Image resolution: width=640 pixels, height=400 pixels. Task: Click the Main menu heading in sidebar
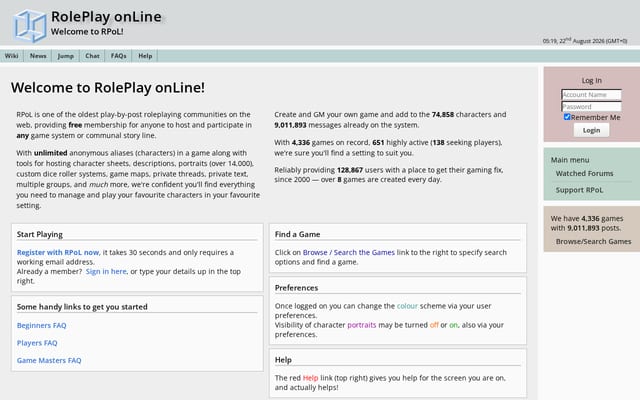coord(570,160)
